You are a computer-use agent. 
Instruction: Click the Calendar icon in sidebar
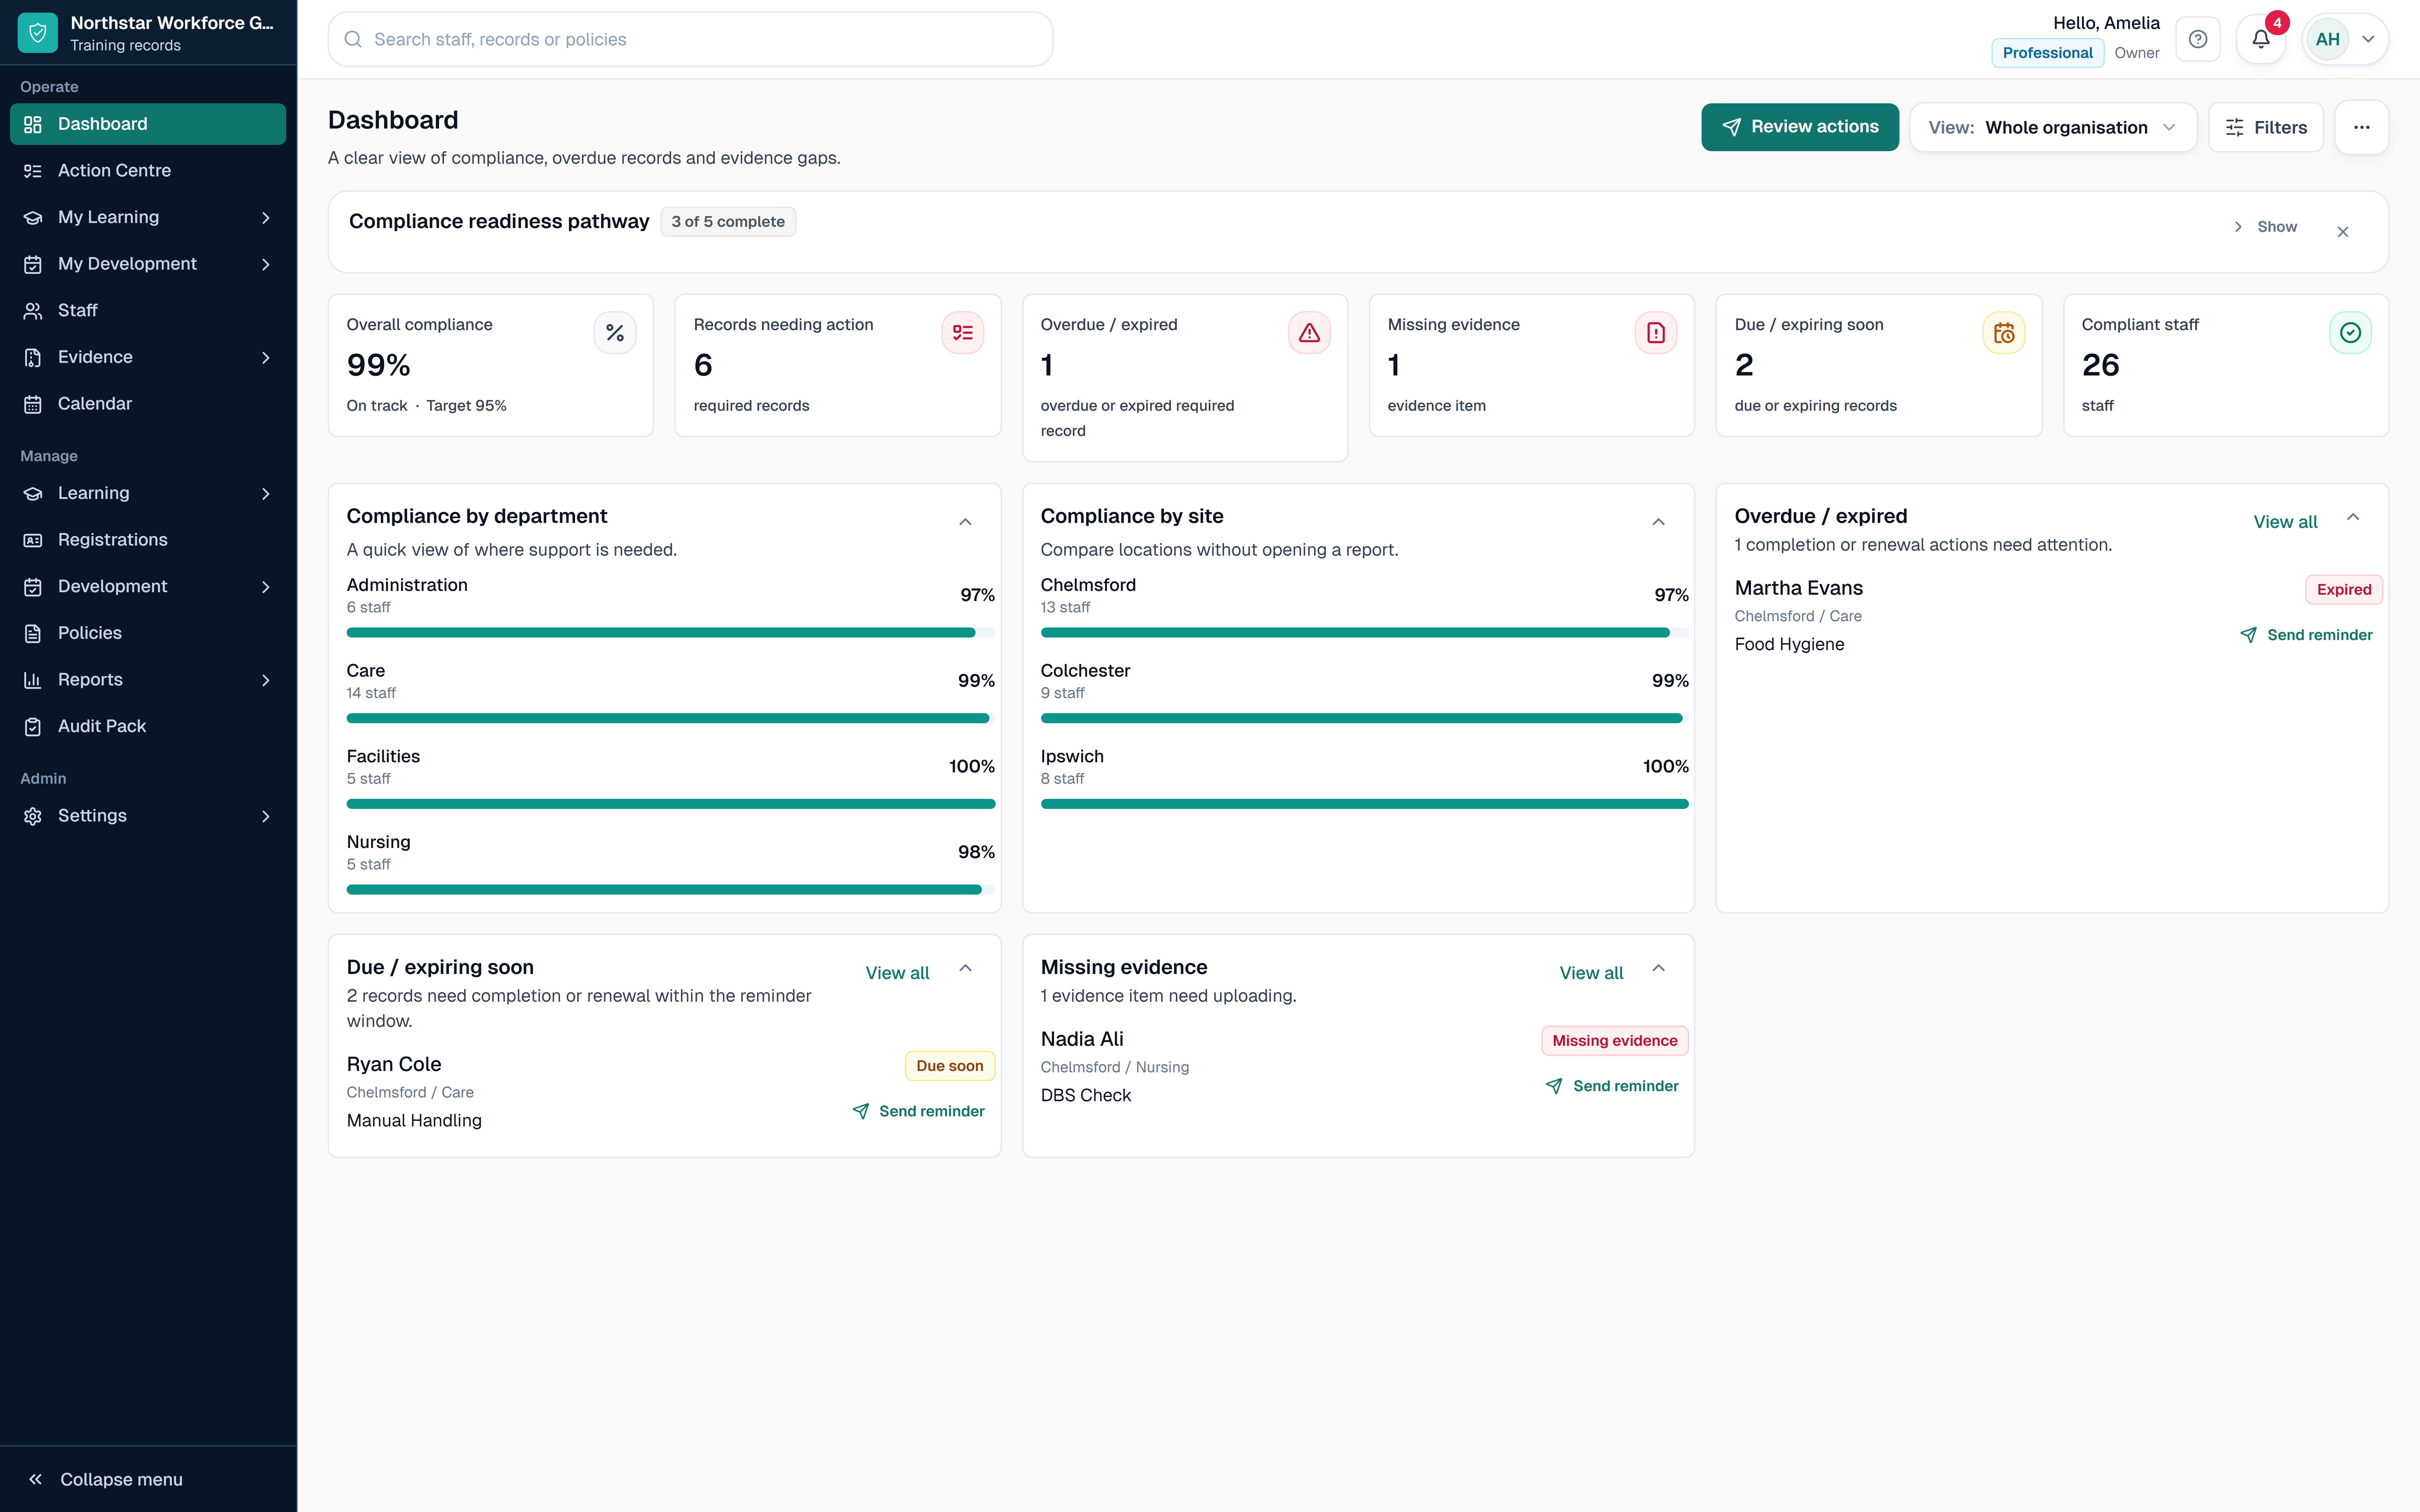pyautogui.click(x=33, y=404)
